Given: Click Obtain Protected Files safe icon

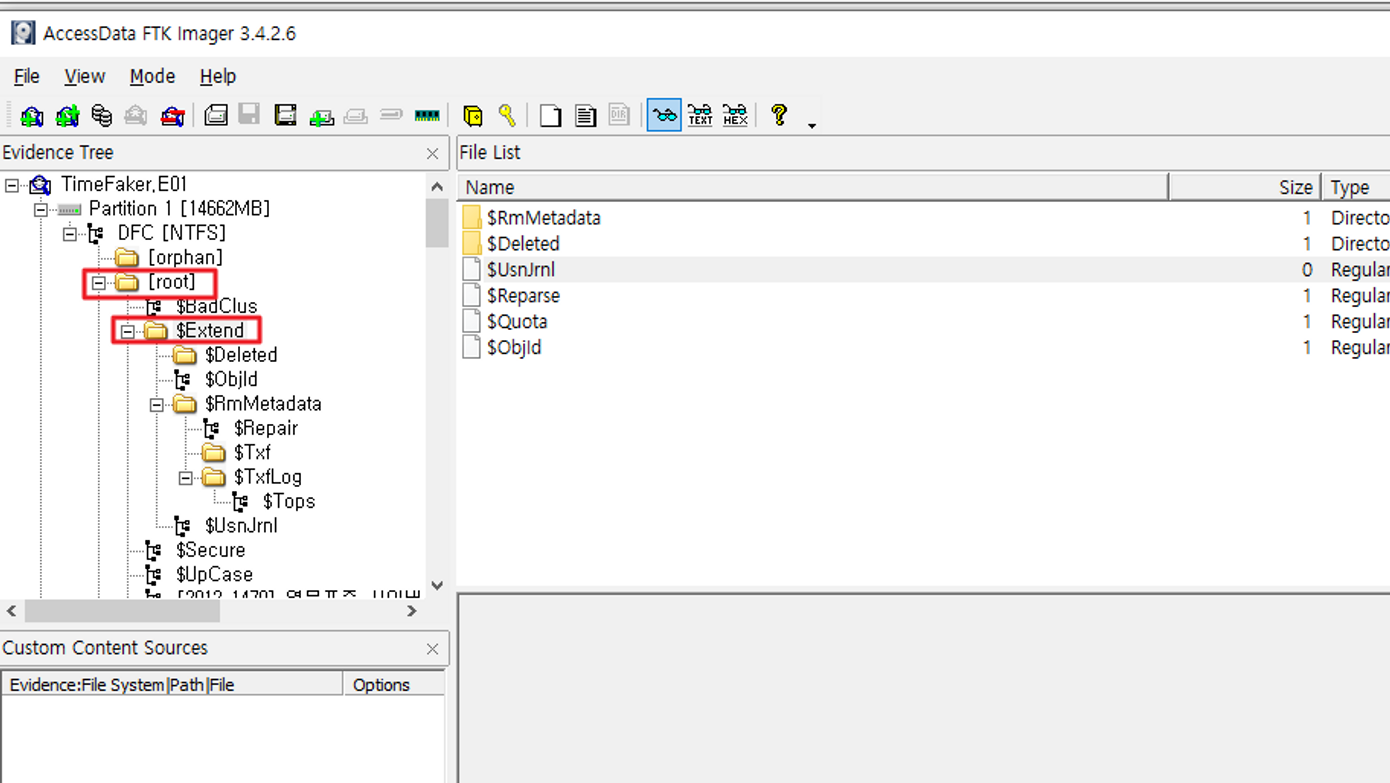Looking at the screenshot, I should click(473, 116).
